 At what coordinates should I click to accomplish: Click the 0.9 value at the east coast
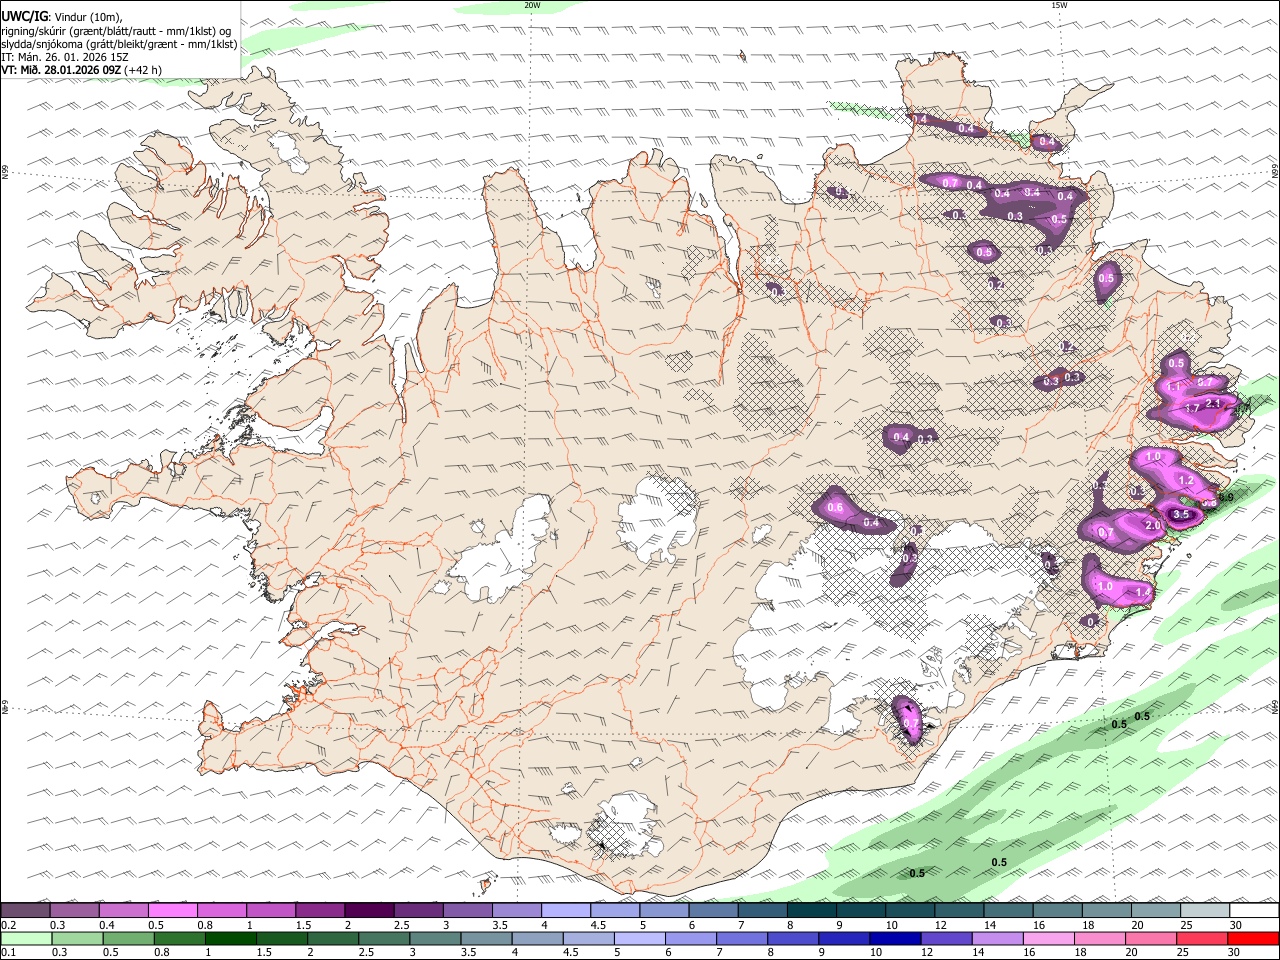point(1227,497)
